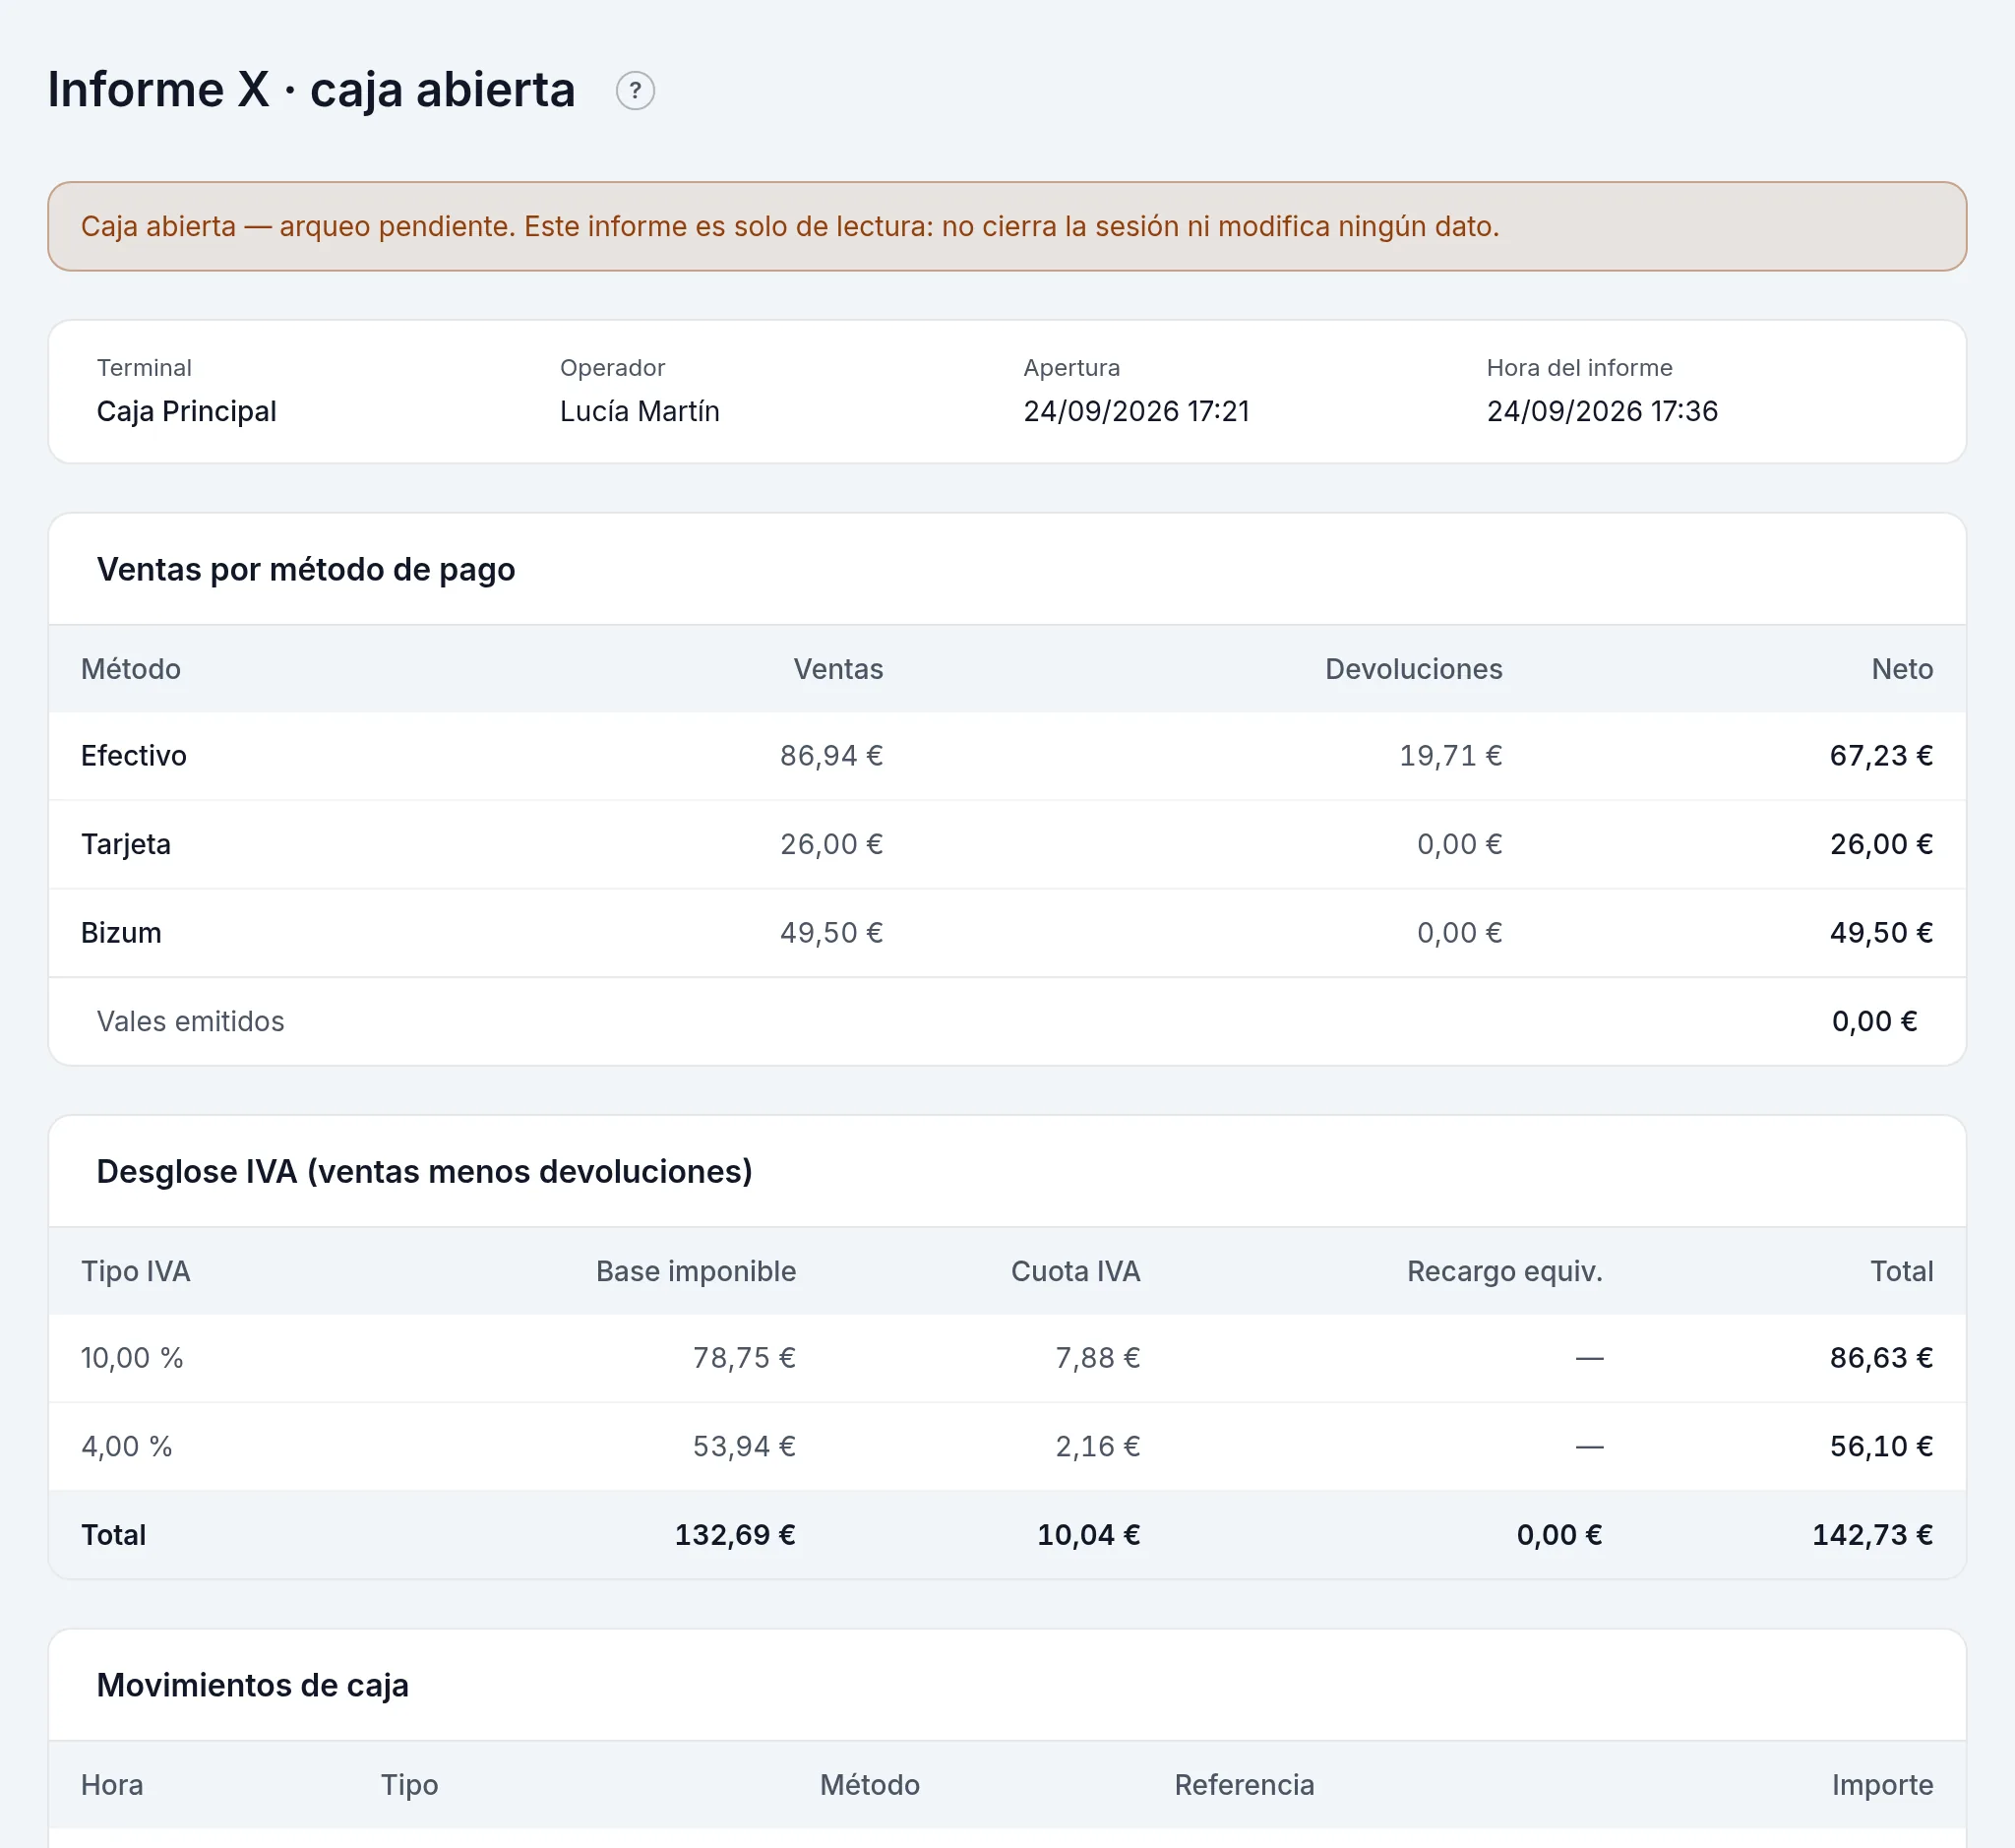Select the 'Bizum' row label
This screenshot has width=2015, height=1848.
pos(121,933)
